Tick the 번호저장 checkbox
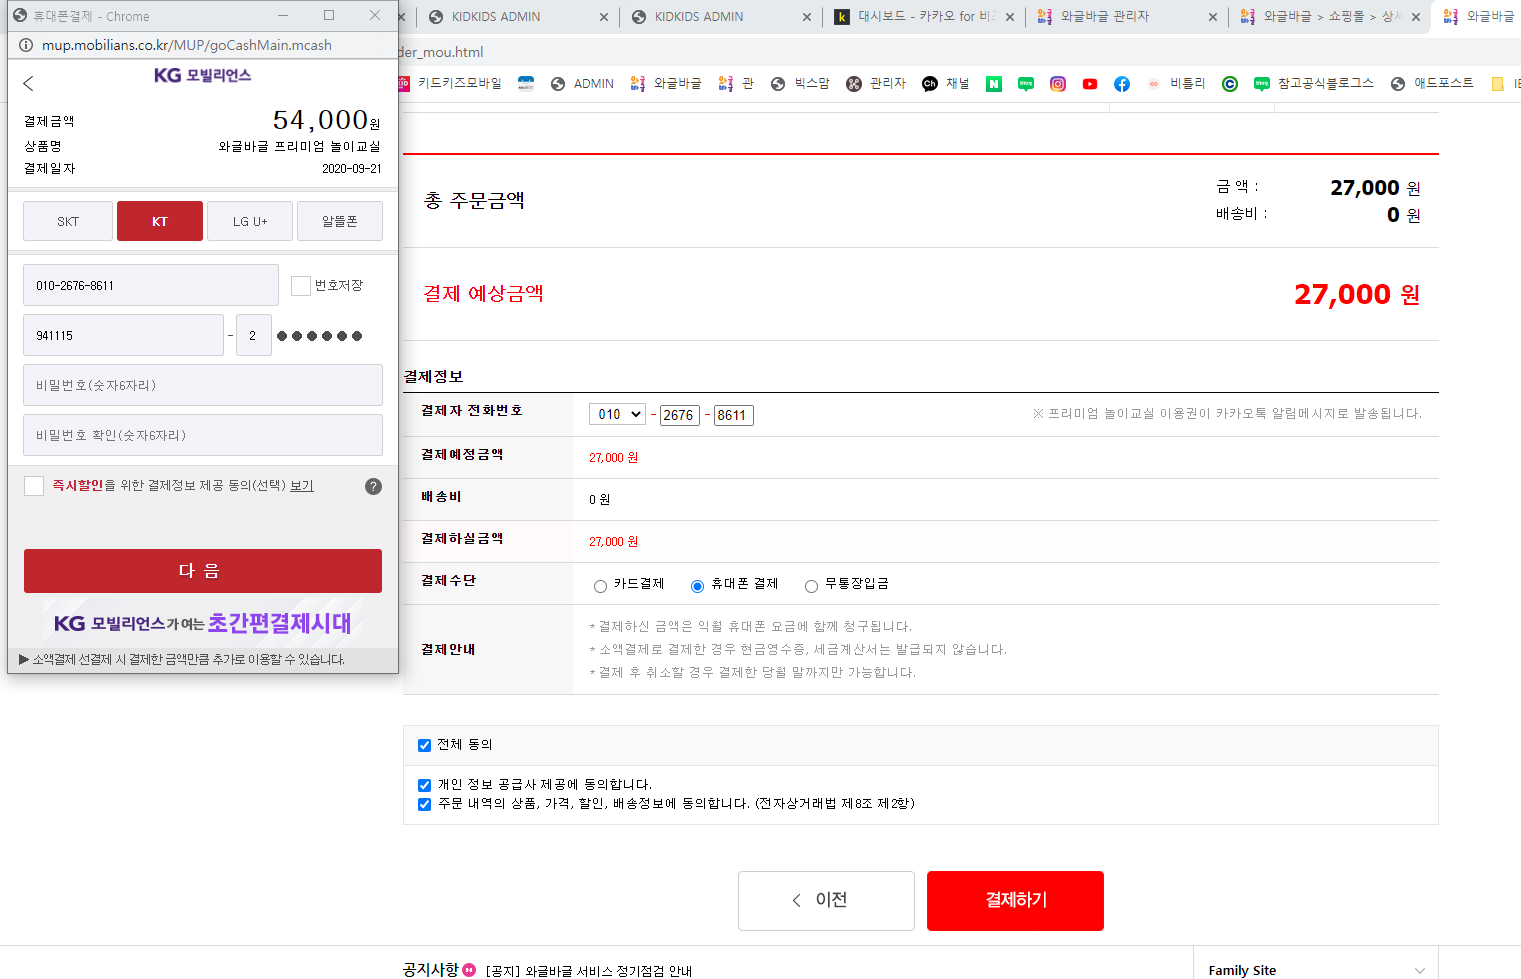This screenshot has height=979, width=1521. point(301,286)
